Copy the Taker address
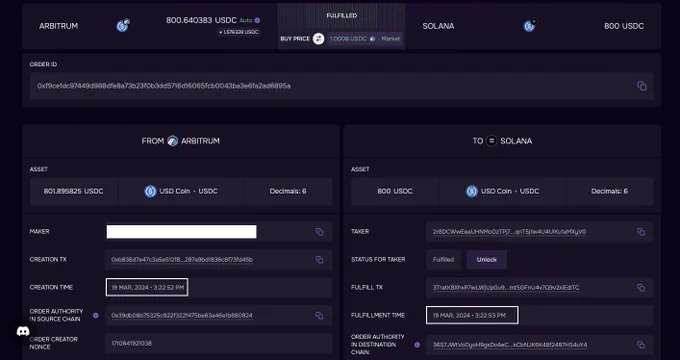 click(x=641, y=232)
